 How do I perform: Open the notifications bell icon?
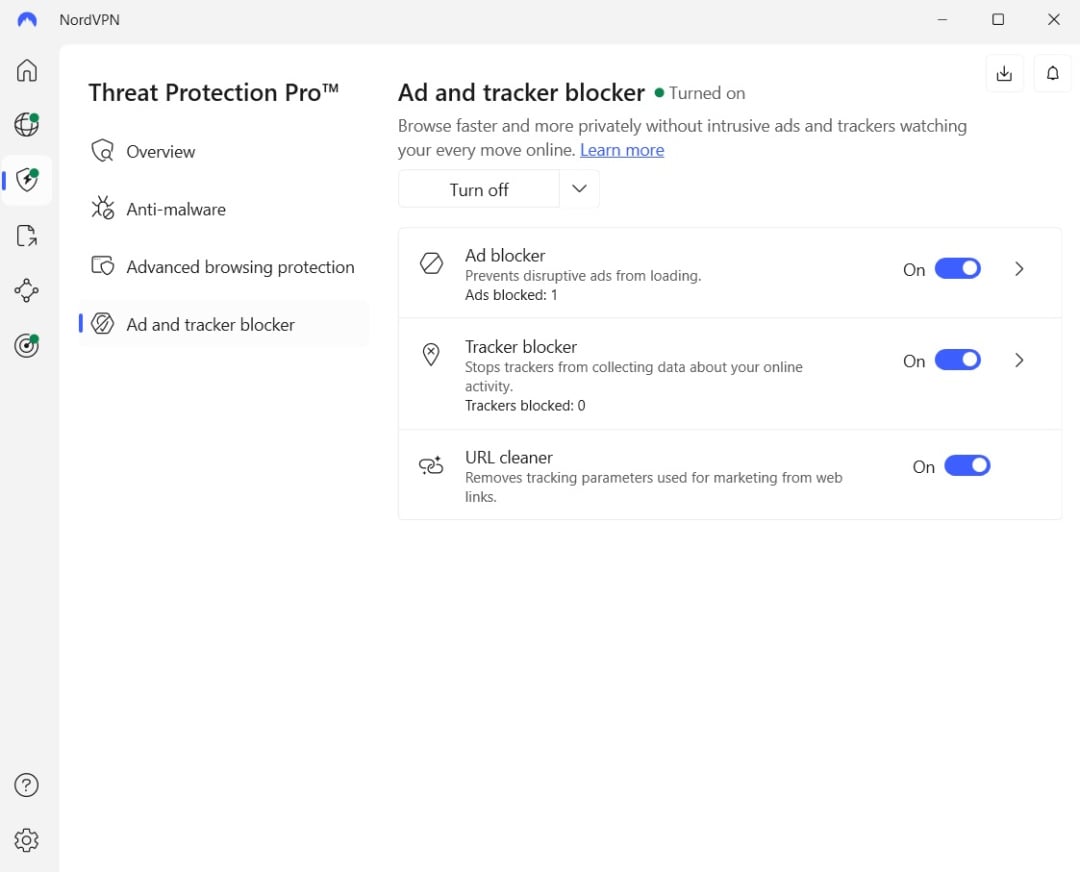(1052, 73)
